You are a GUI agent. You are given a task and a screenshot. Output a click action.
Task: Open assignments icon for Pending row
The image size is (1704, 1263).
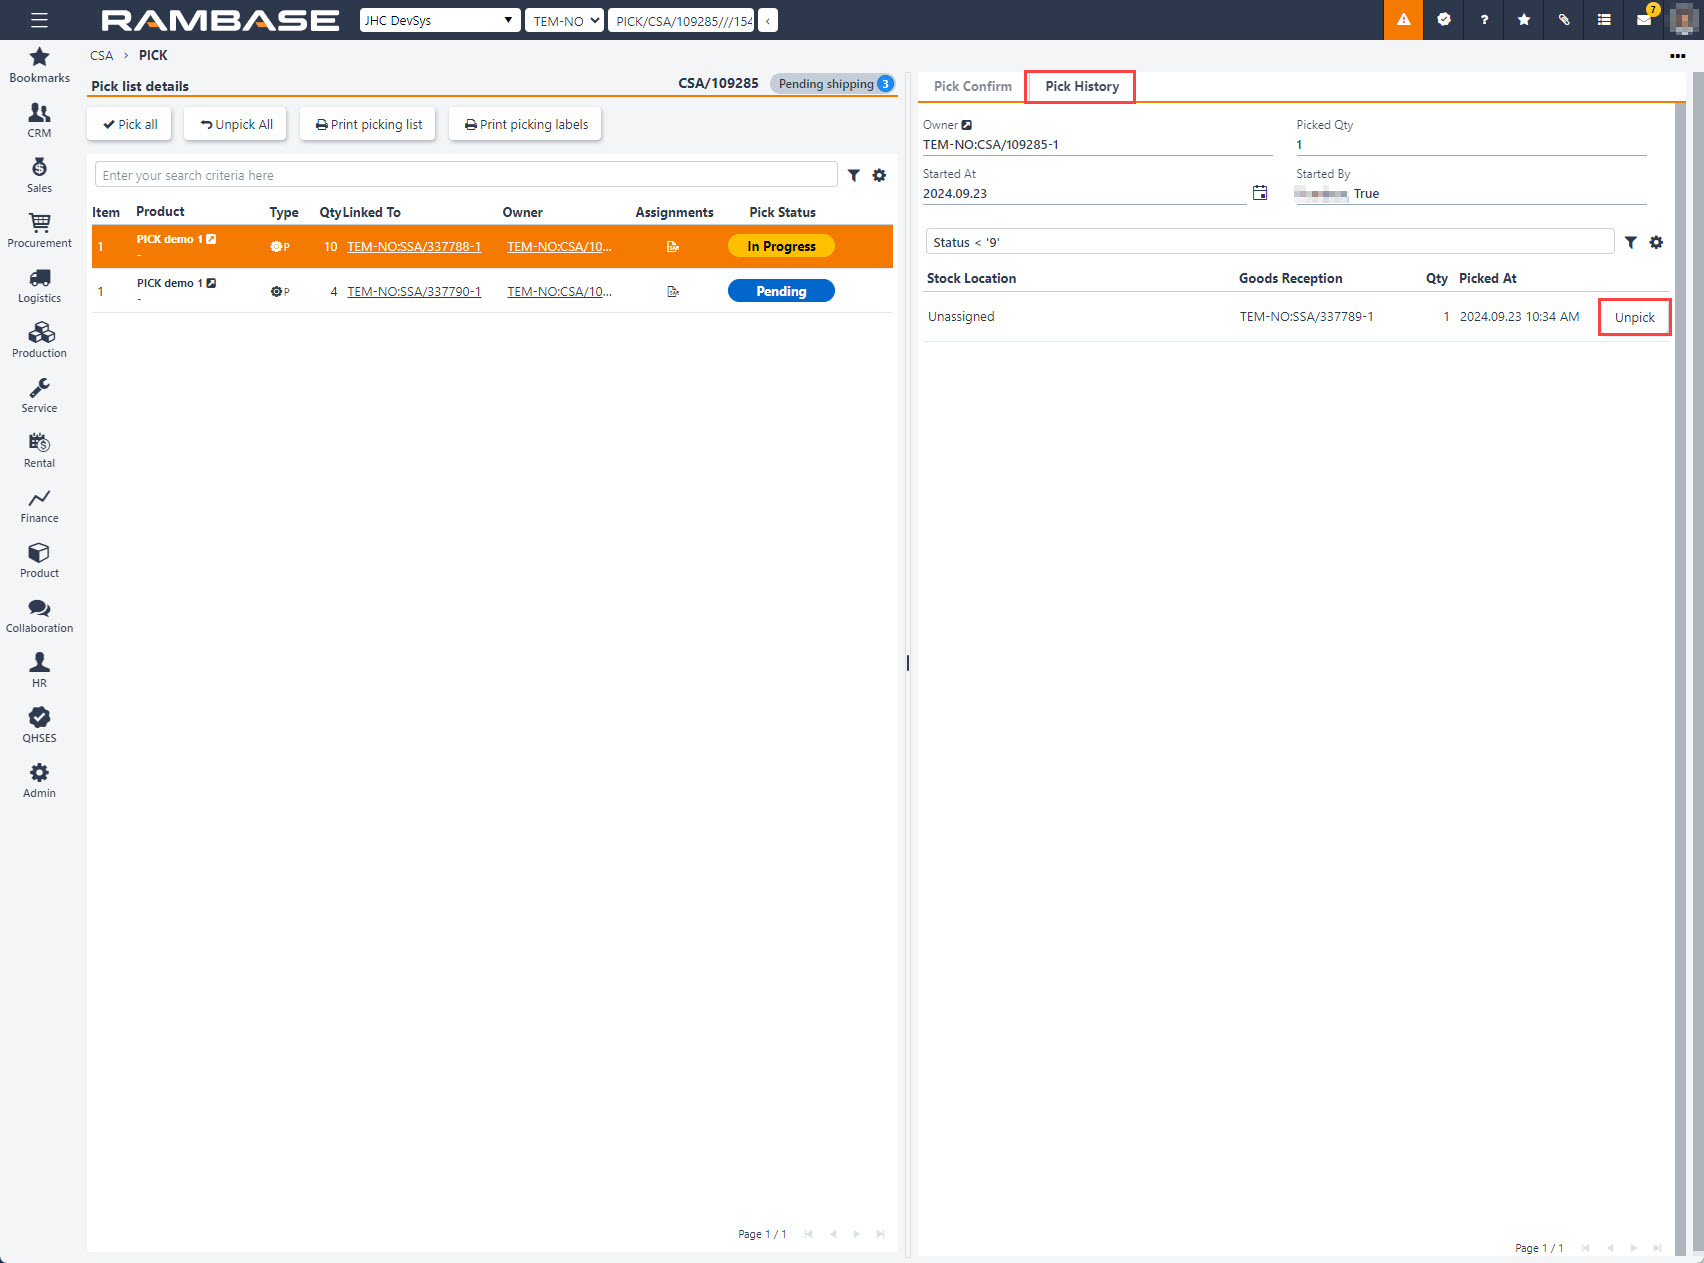tap(673, 291)
